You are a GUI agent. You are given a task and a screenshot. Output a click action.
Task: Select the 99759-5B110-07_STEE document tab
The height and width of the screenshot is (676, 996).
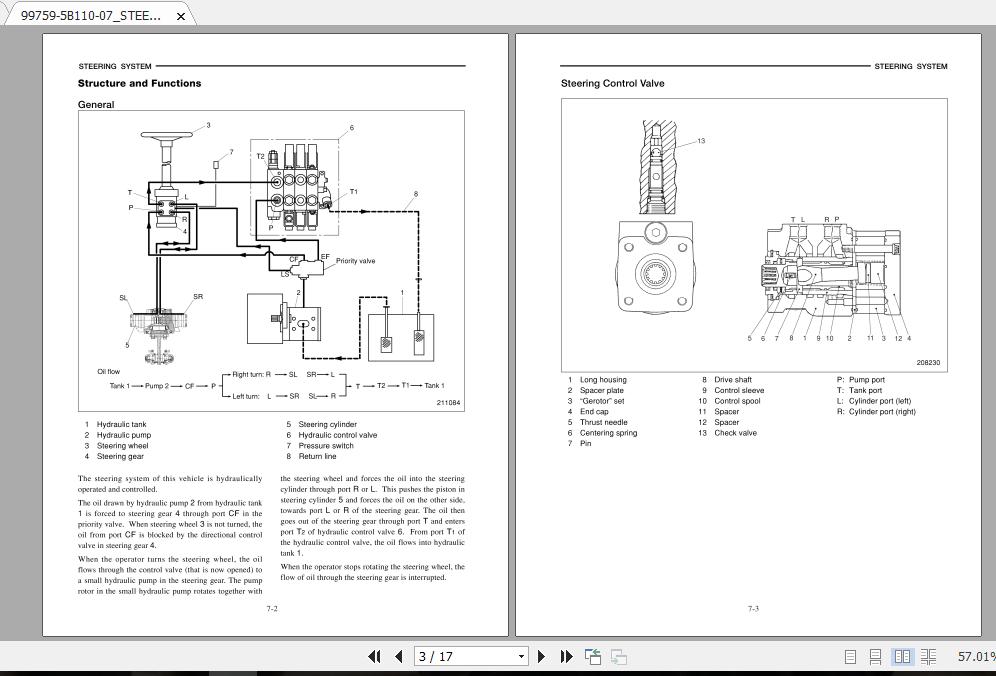(x=90, y=14)
